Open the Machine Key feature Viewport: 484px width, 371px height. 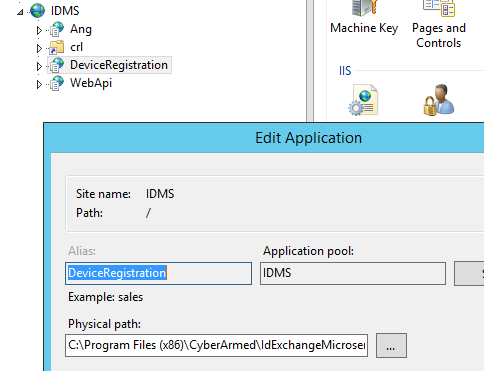364,17
